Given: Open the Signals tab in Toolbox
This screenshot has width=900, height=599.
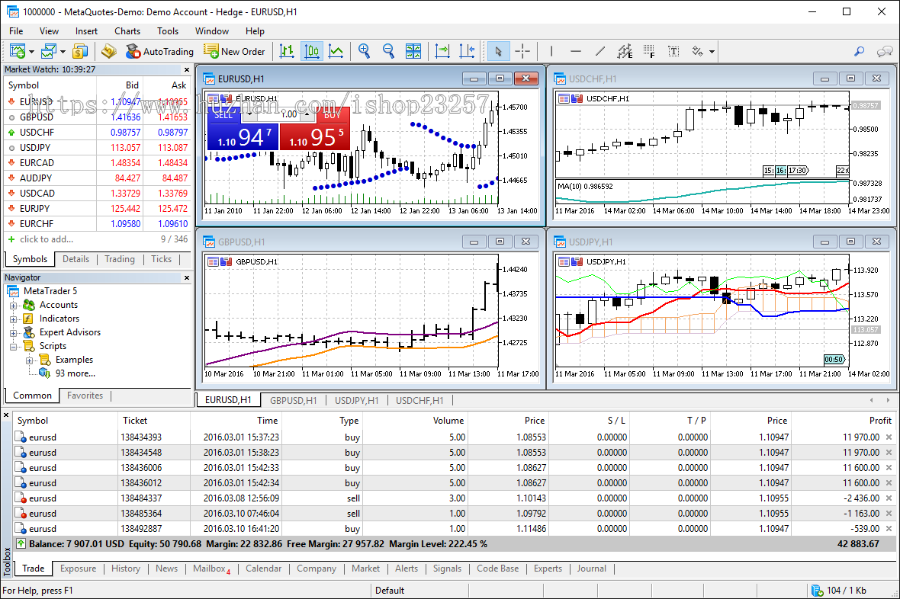Looking at the screenshot, I should pos(447,569).
